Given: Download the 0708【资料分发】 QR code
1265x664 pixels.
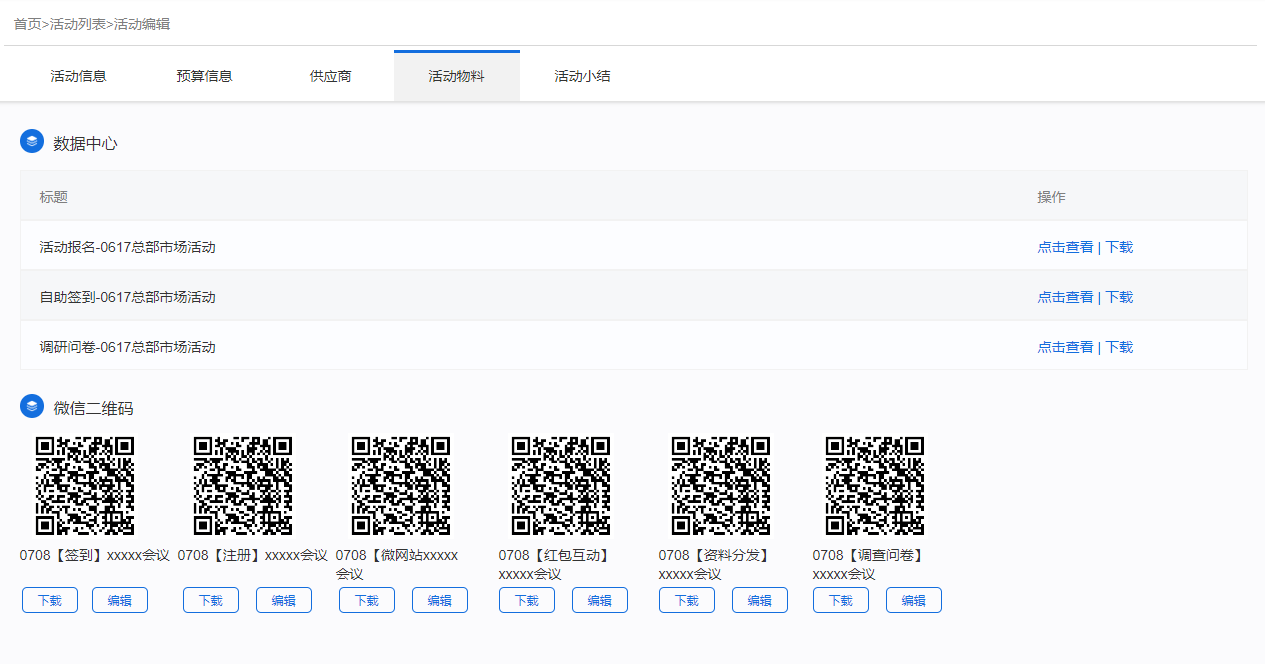Looking at the screenshot, I should point(687,600).
